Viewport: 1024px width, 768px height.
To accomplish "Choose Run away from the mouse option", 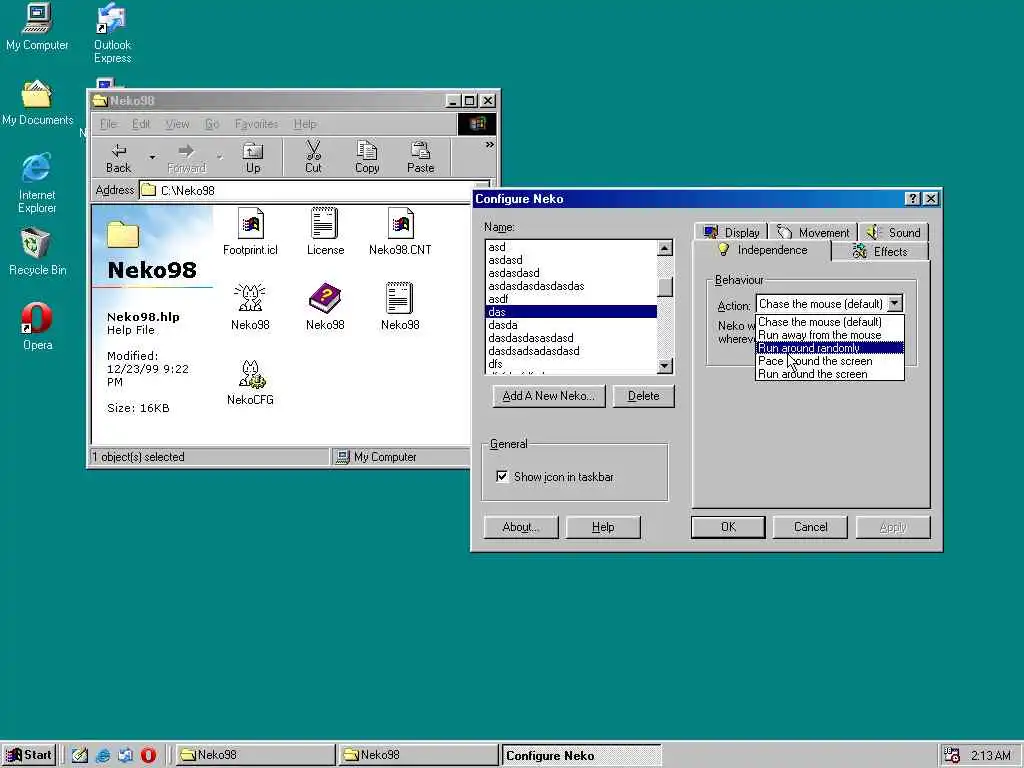I will [829, 335].
